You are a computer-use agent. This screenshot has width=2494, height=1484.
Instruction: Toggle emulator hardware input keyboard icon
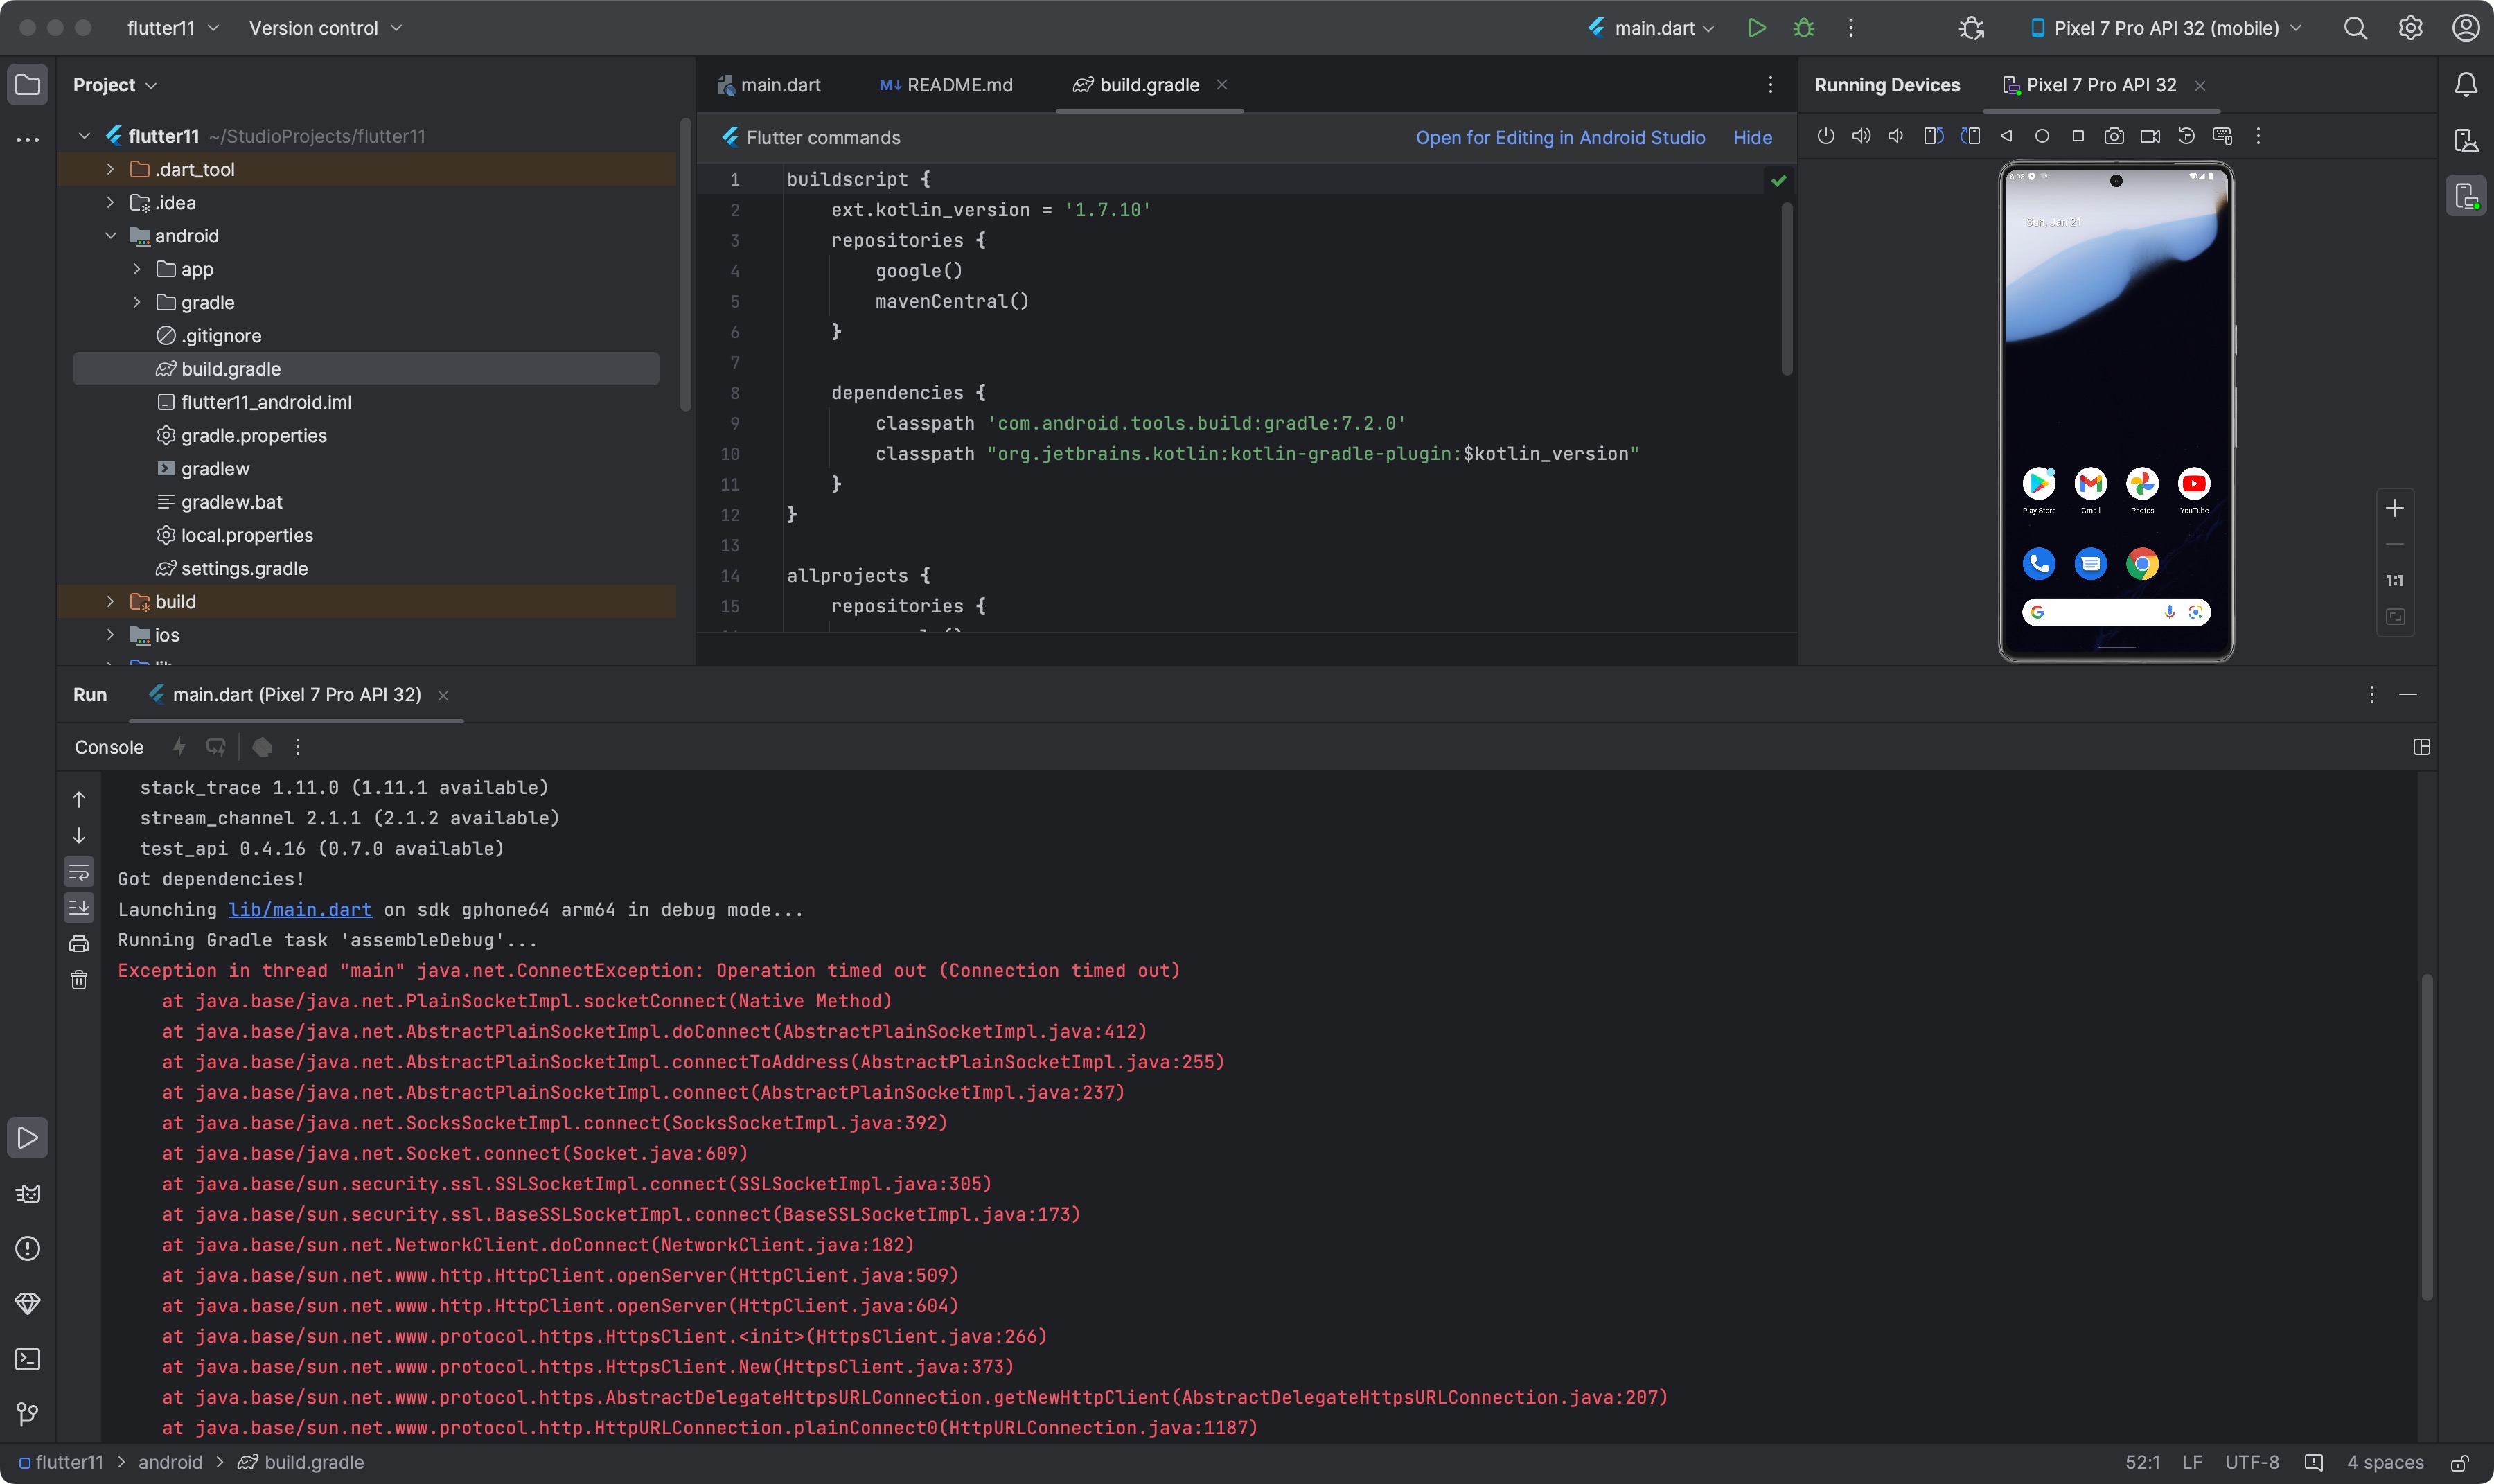2222,136
